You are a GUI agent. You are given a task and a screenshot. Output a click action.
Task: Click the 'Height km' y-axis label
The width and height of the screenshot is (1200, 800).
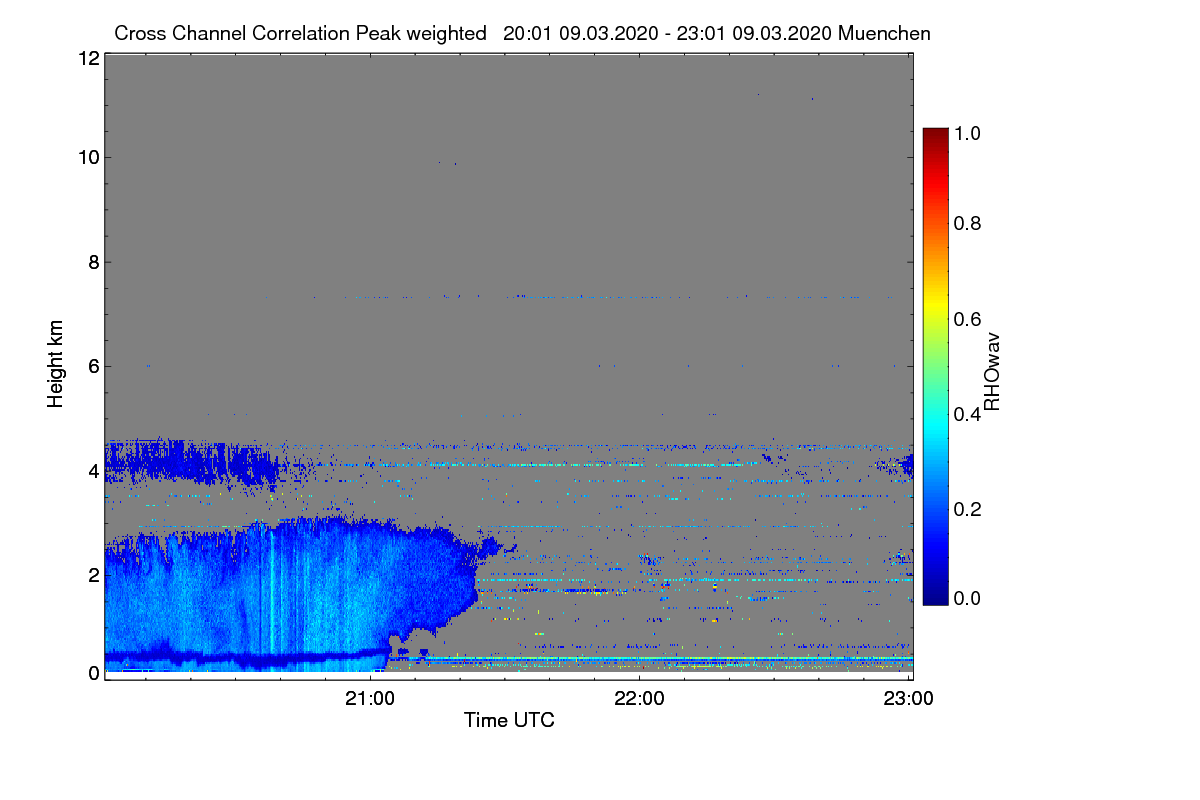(55, 363)
